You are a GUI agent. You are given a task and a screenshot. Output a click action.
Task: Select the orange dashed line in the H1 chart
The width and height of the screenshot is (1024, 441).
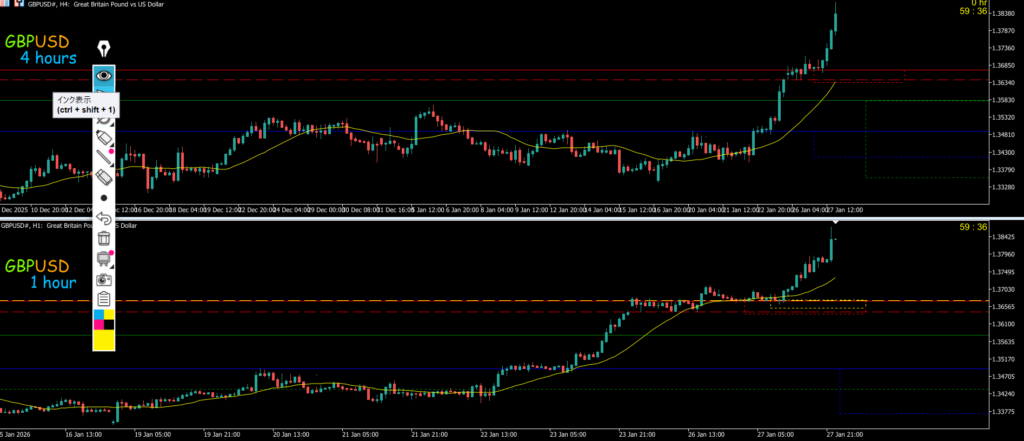pos(400,300)
